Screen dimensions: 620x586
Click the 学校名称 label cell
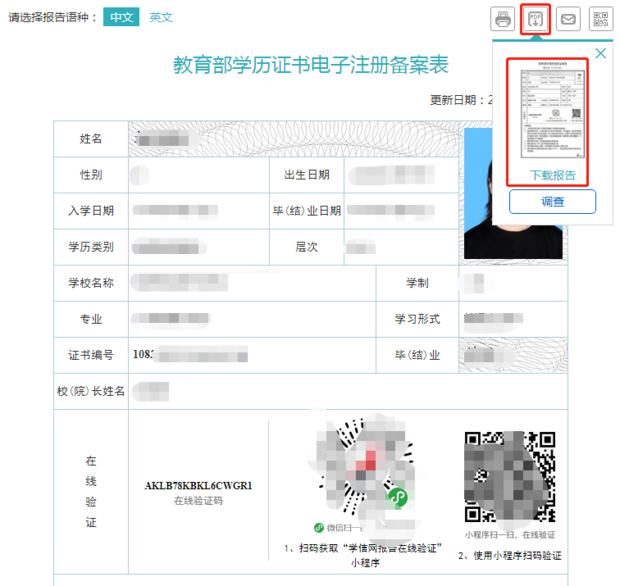91,283
